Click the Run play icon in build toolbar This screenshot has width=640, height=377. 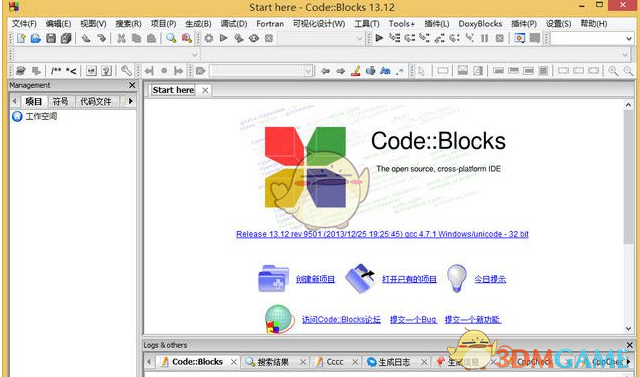(223, 38)
